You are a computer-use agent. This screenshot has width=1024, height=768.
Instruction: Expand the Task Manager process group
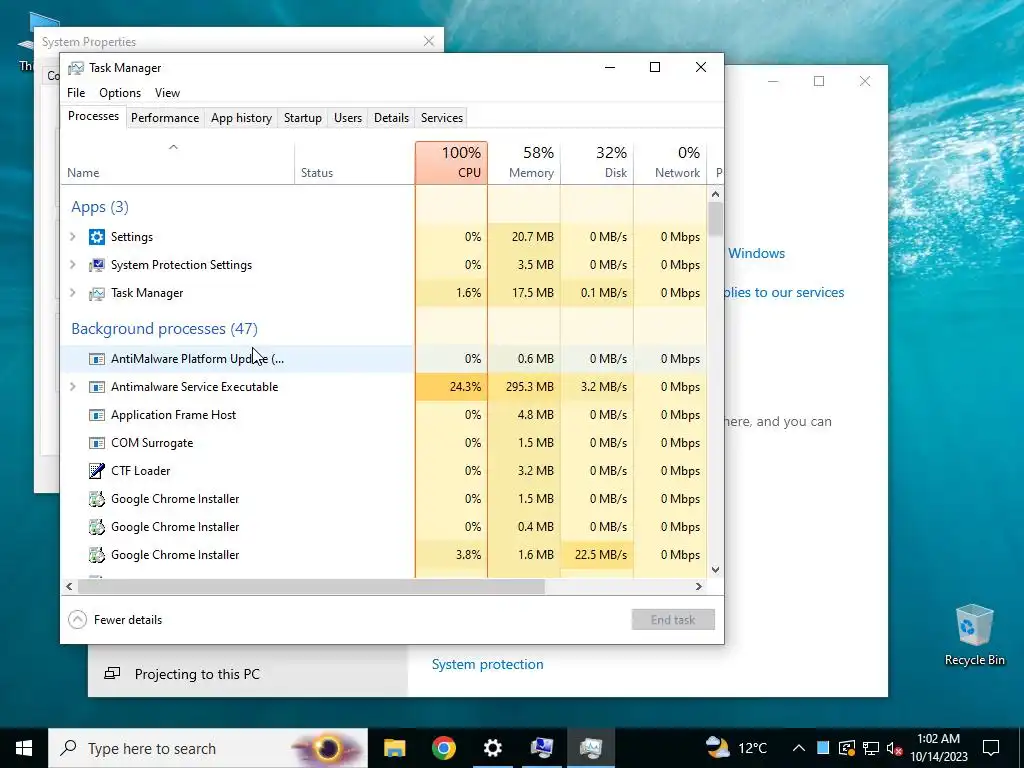[x=72, y=293]
